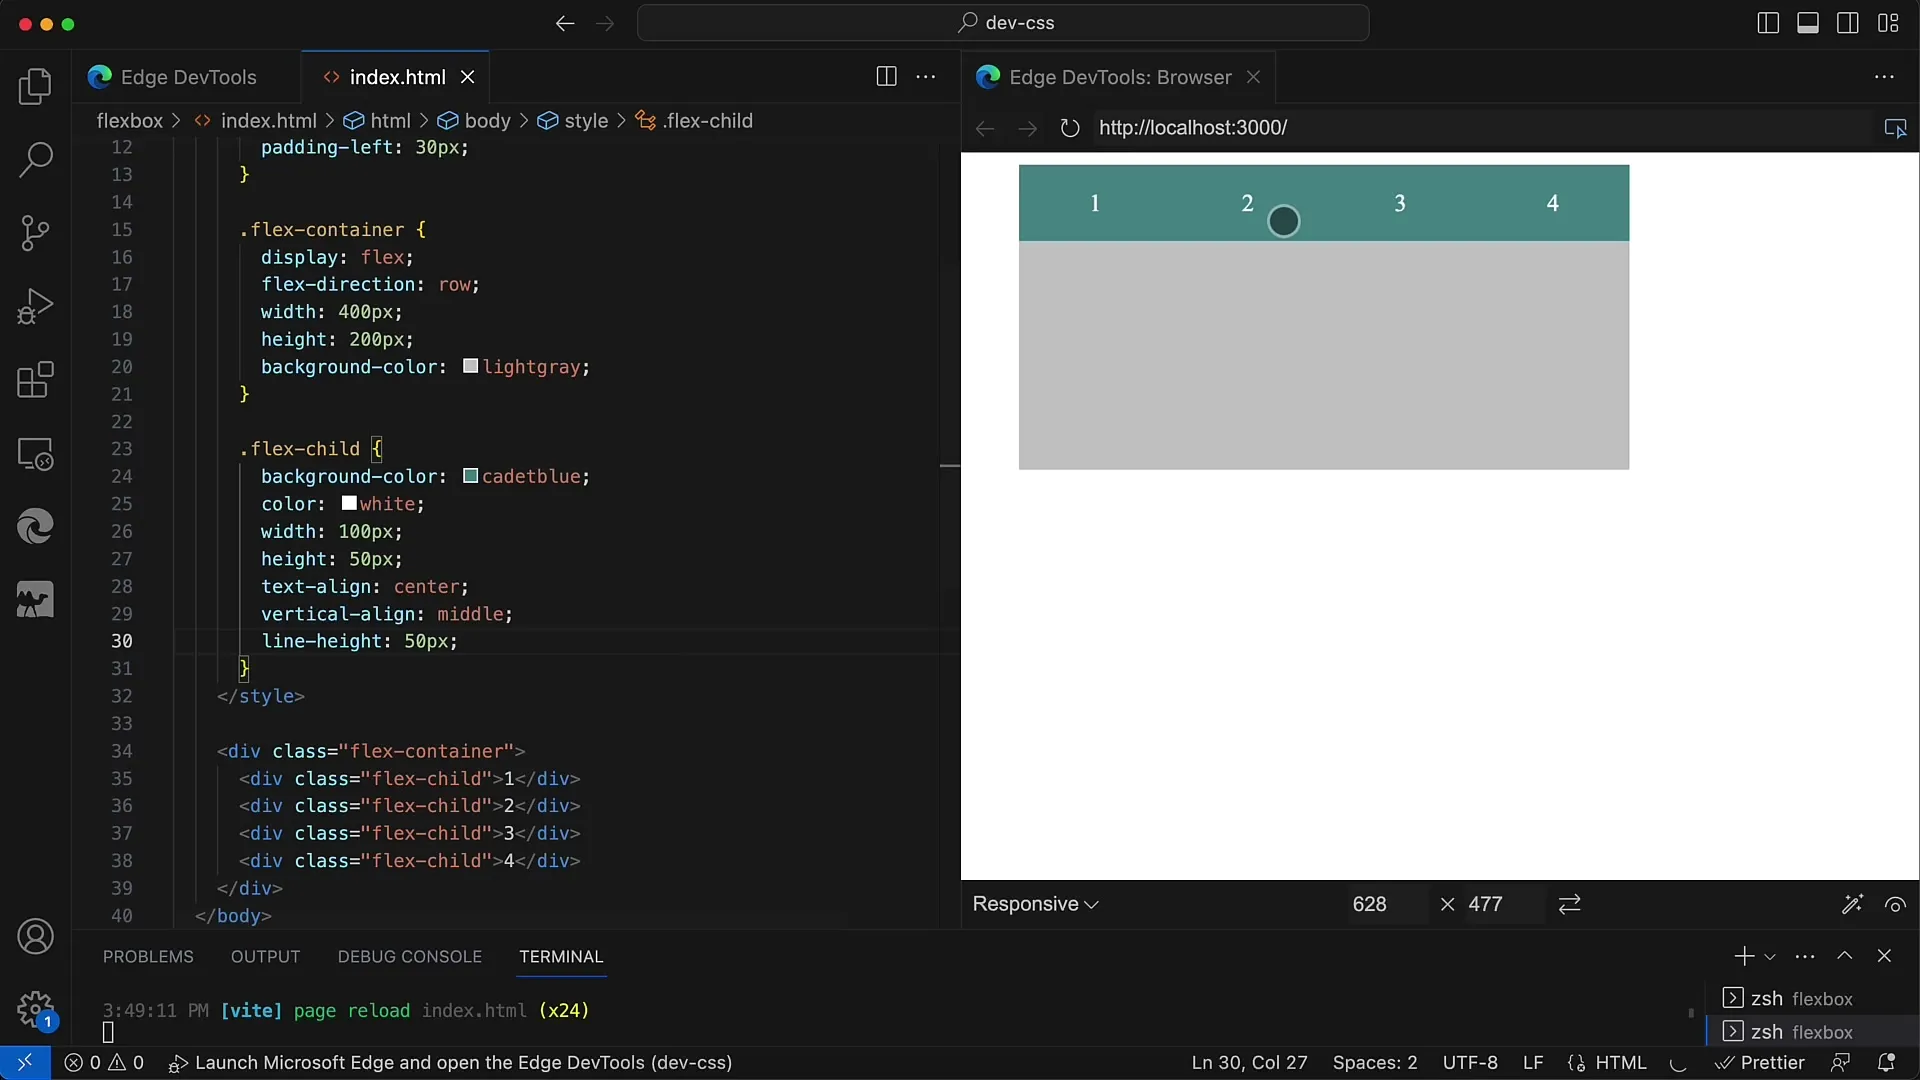Open the new terminal launch profile dropdown
The image size is (1920, 1080).
coord(1770,957)
